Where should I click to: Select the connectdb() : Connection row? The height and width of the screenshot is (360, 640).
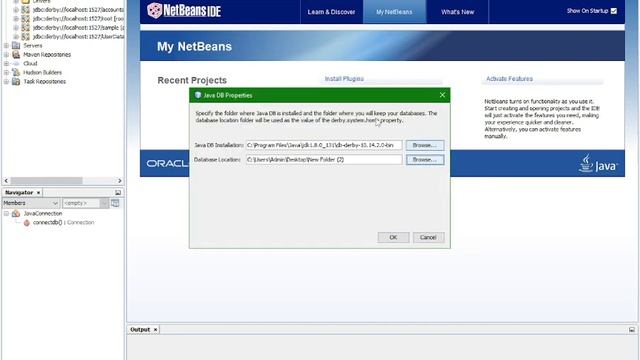64,222
